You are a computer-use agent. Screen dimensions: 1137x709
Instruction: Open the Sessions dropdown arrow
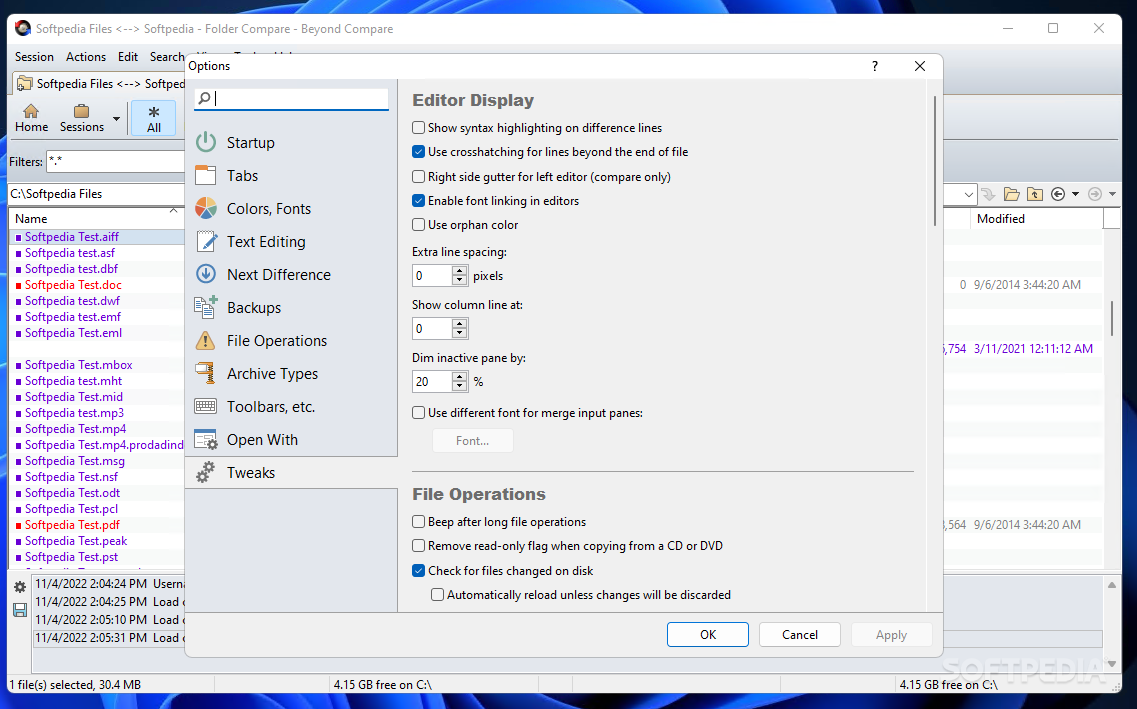[x=116, y=119]
